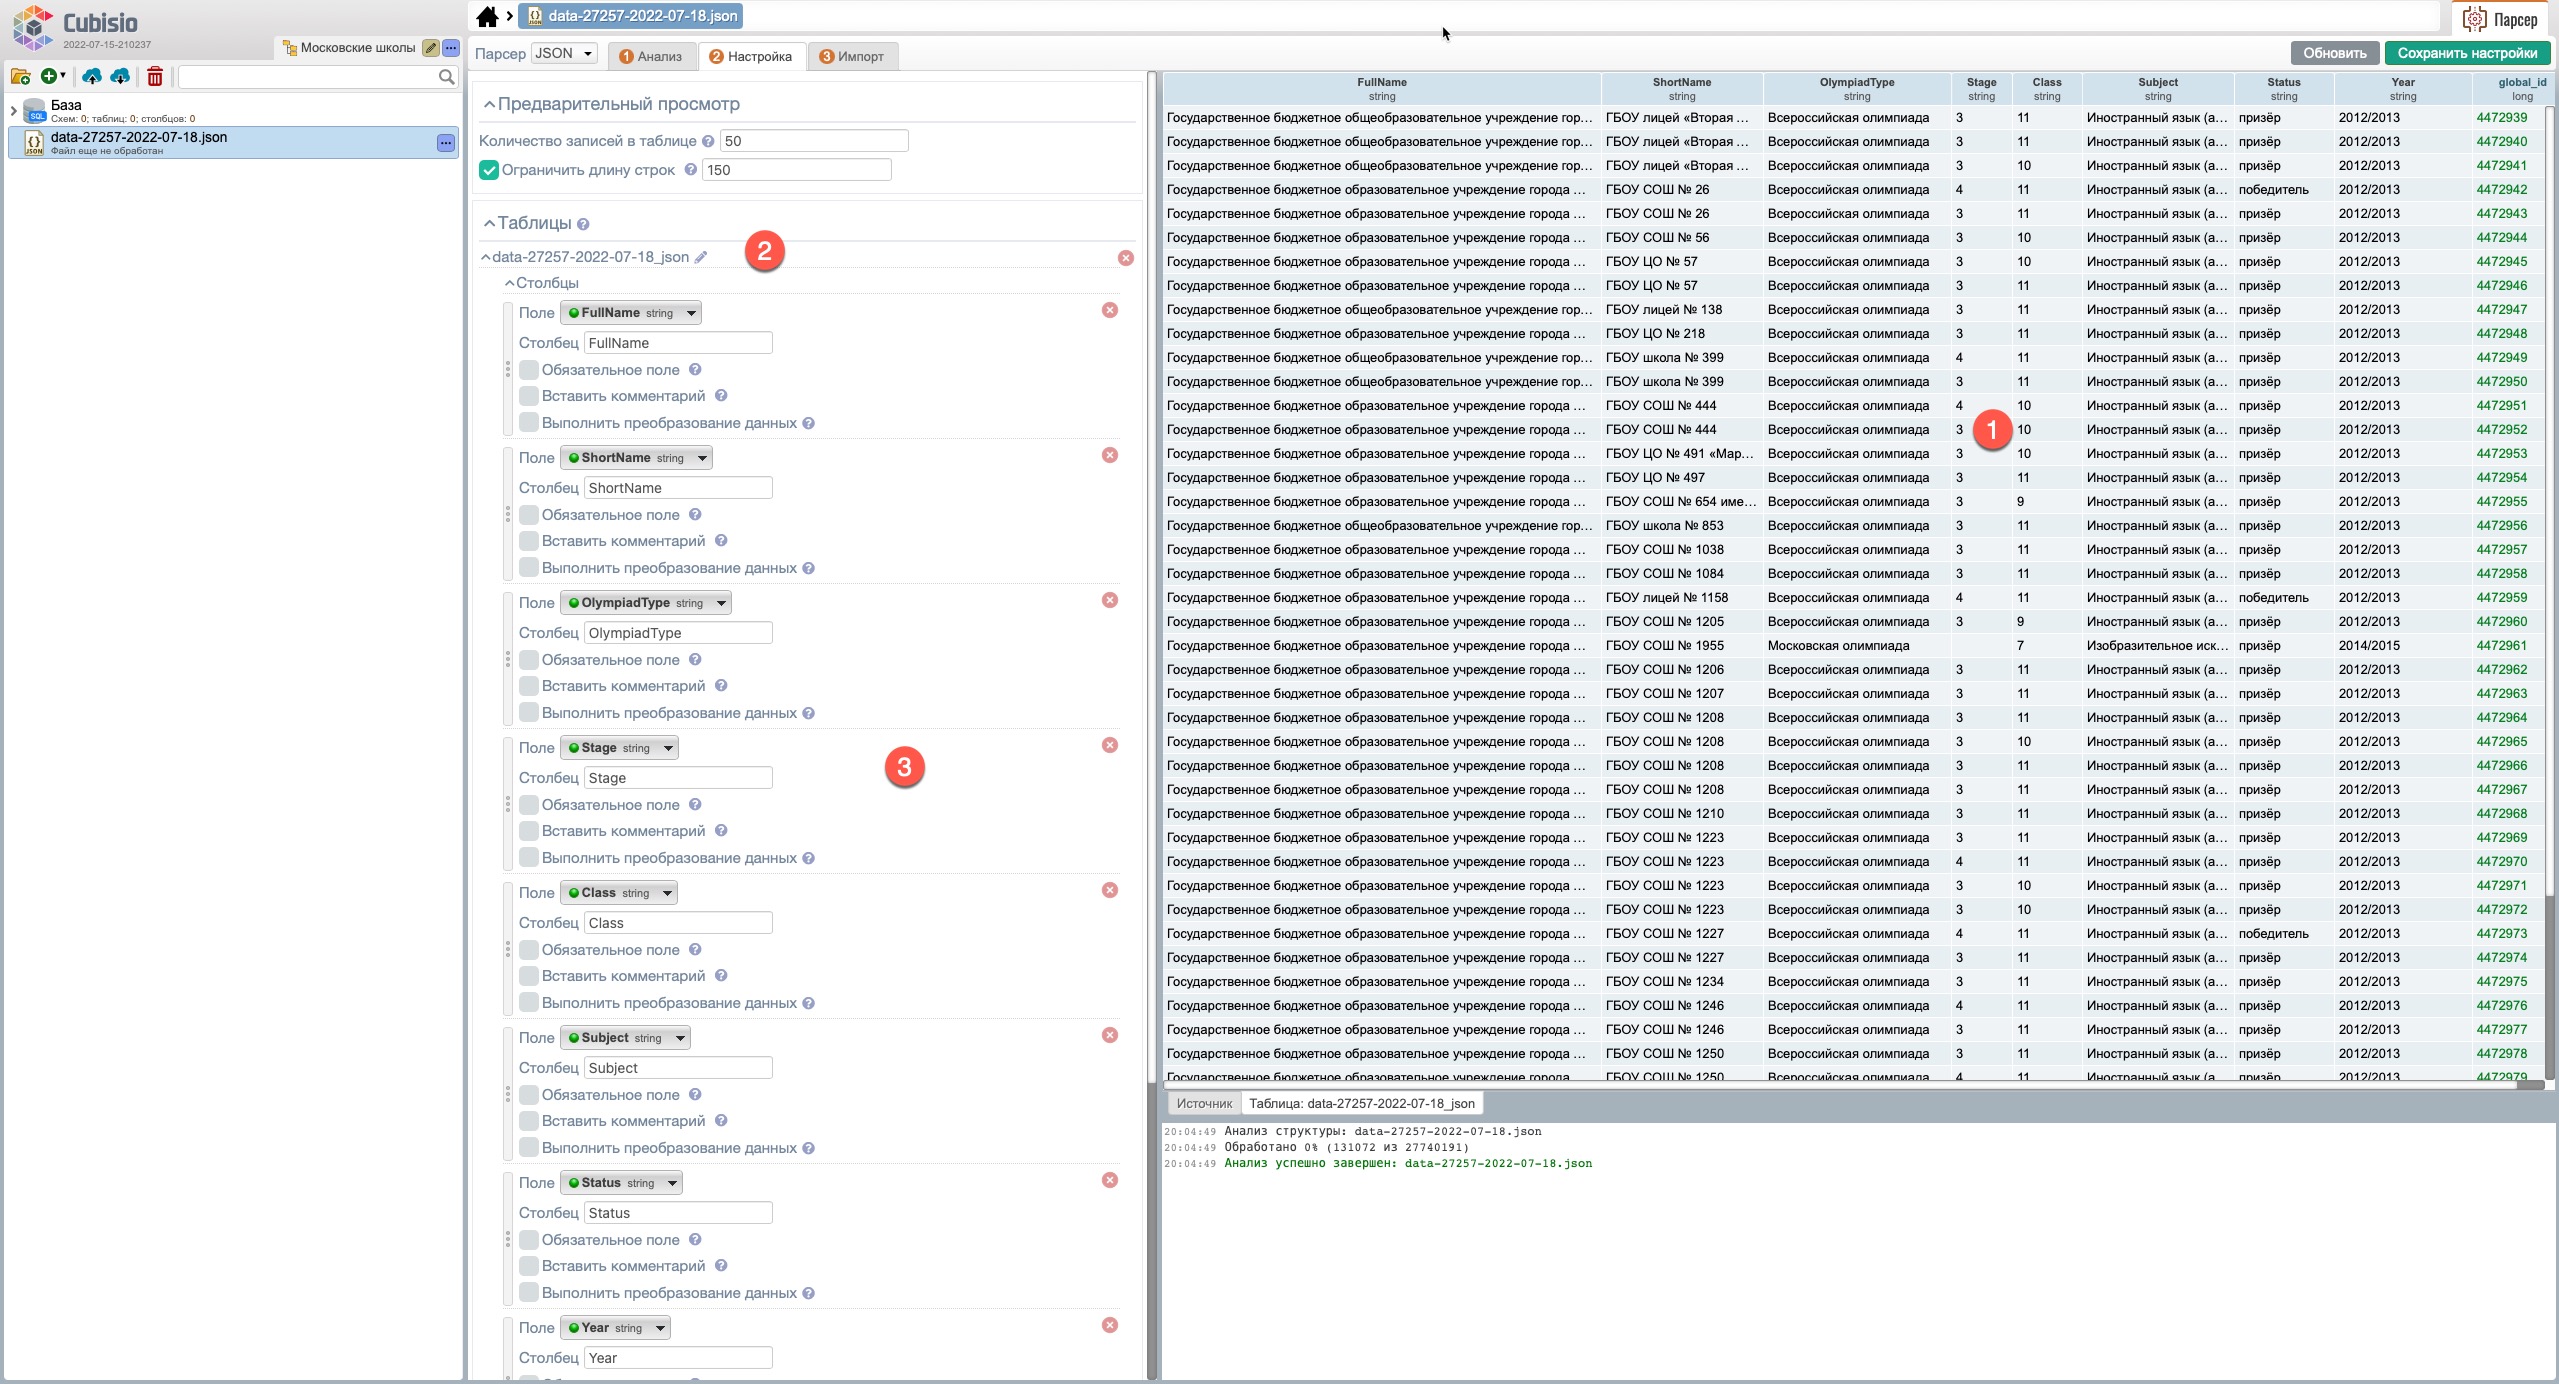Open the JSON file's three-dot menu
Image resolution: width=2559 pixels, height=1384 pixels.
446,143
